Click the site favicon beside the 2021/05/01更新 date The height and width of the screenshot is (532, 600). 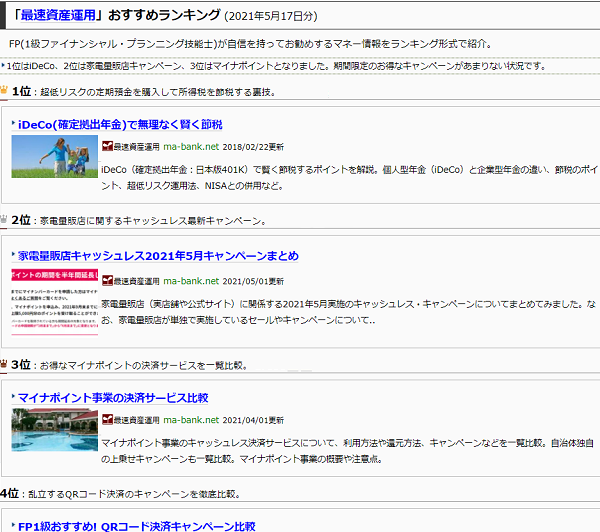click(x=108, y=281)
